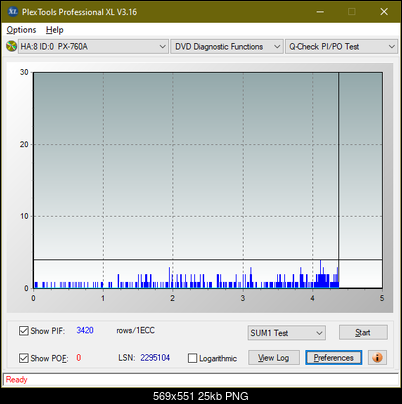
Task: Open the Options menu
Action: point(21,30)
